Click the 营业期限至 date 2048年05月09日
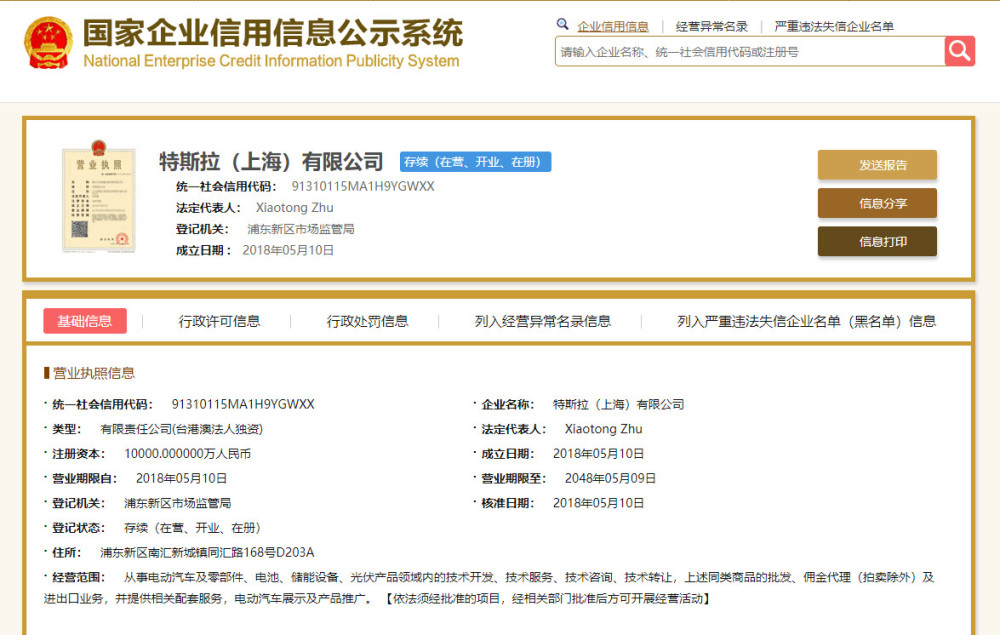The height and width of the screenshot is (635, 1000). click(x=610, y=478)
